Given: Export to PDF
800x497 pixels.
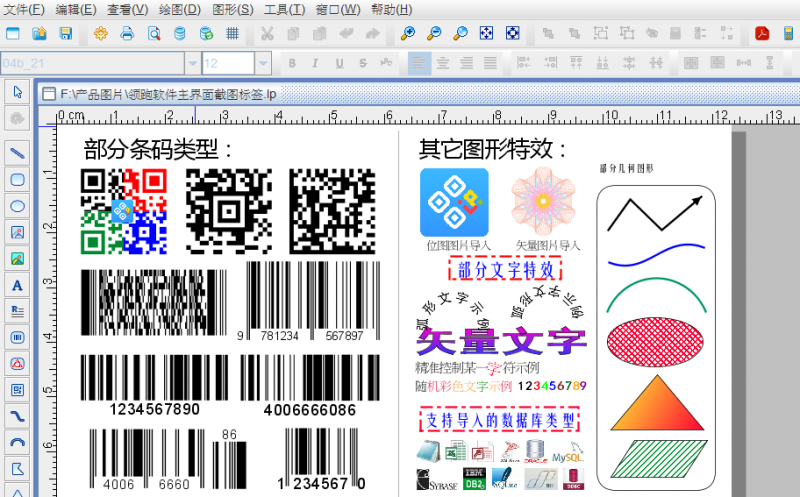Looking at the screenshot, I should coord(762,34).
